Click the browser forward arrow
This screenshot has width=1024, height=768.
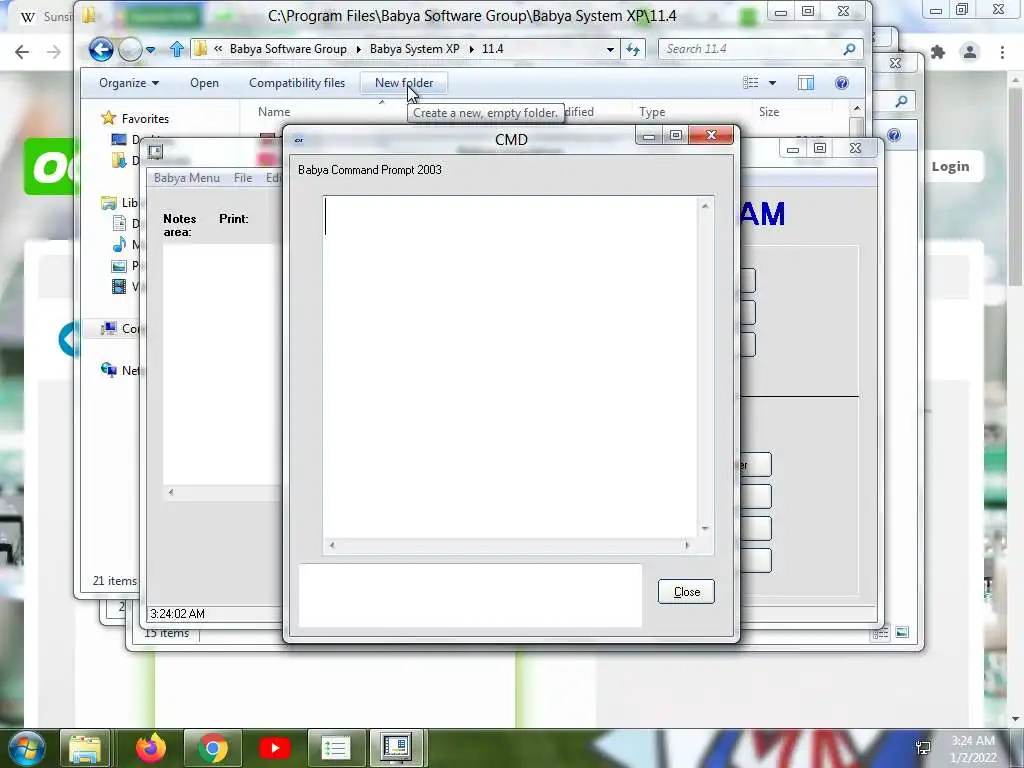click(54, 52)
